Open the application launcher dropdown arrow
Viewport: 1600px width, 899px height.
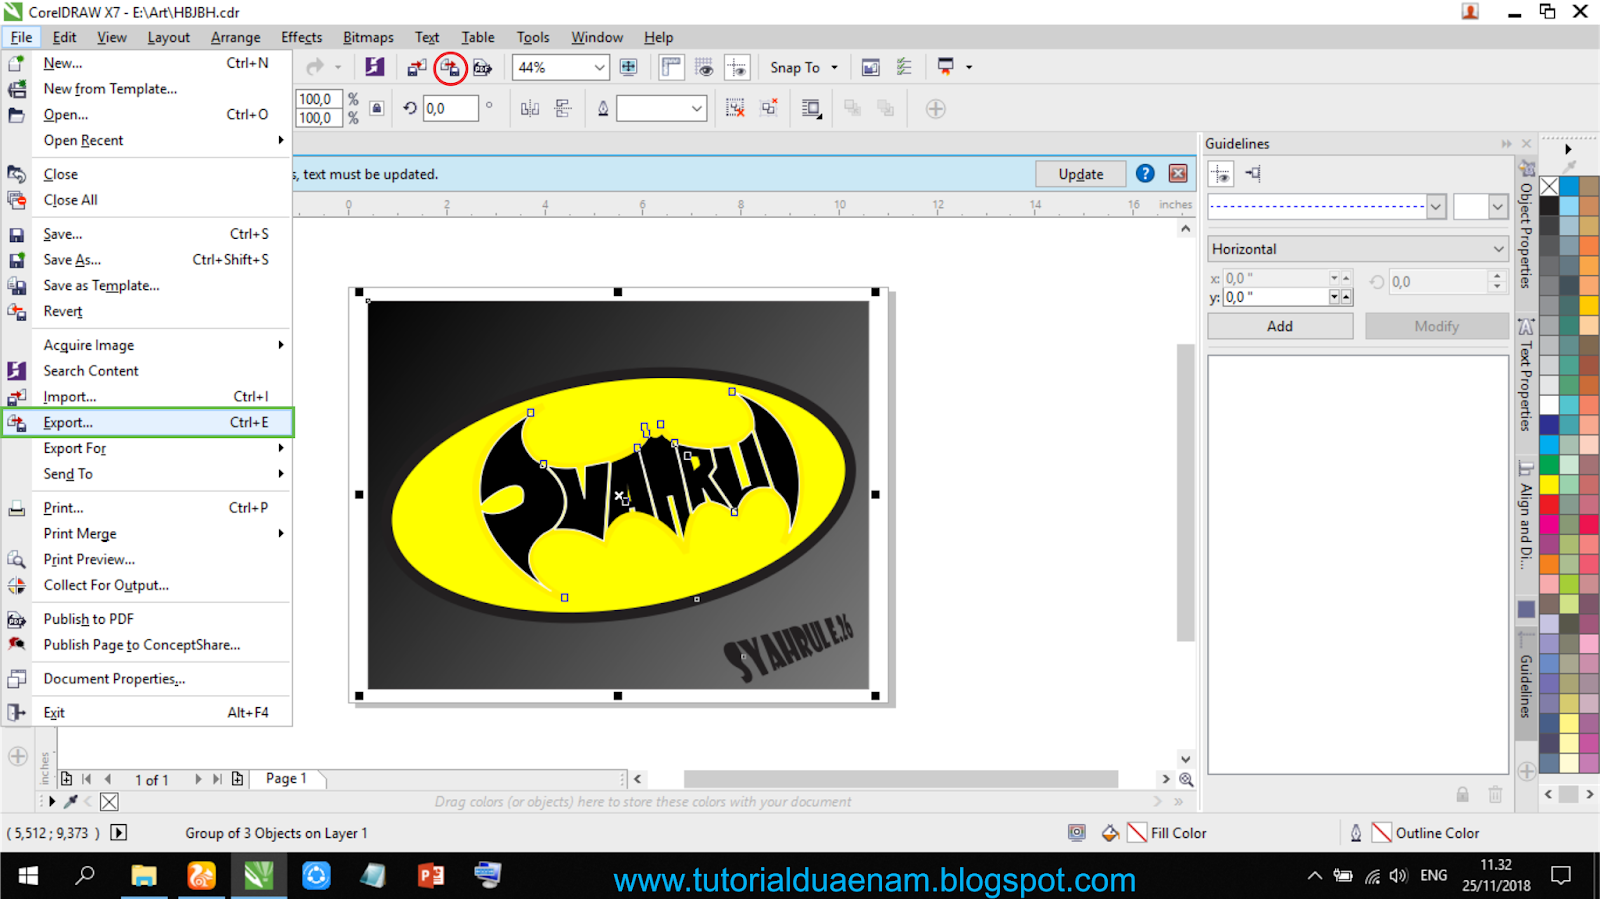click(969, 67)
